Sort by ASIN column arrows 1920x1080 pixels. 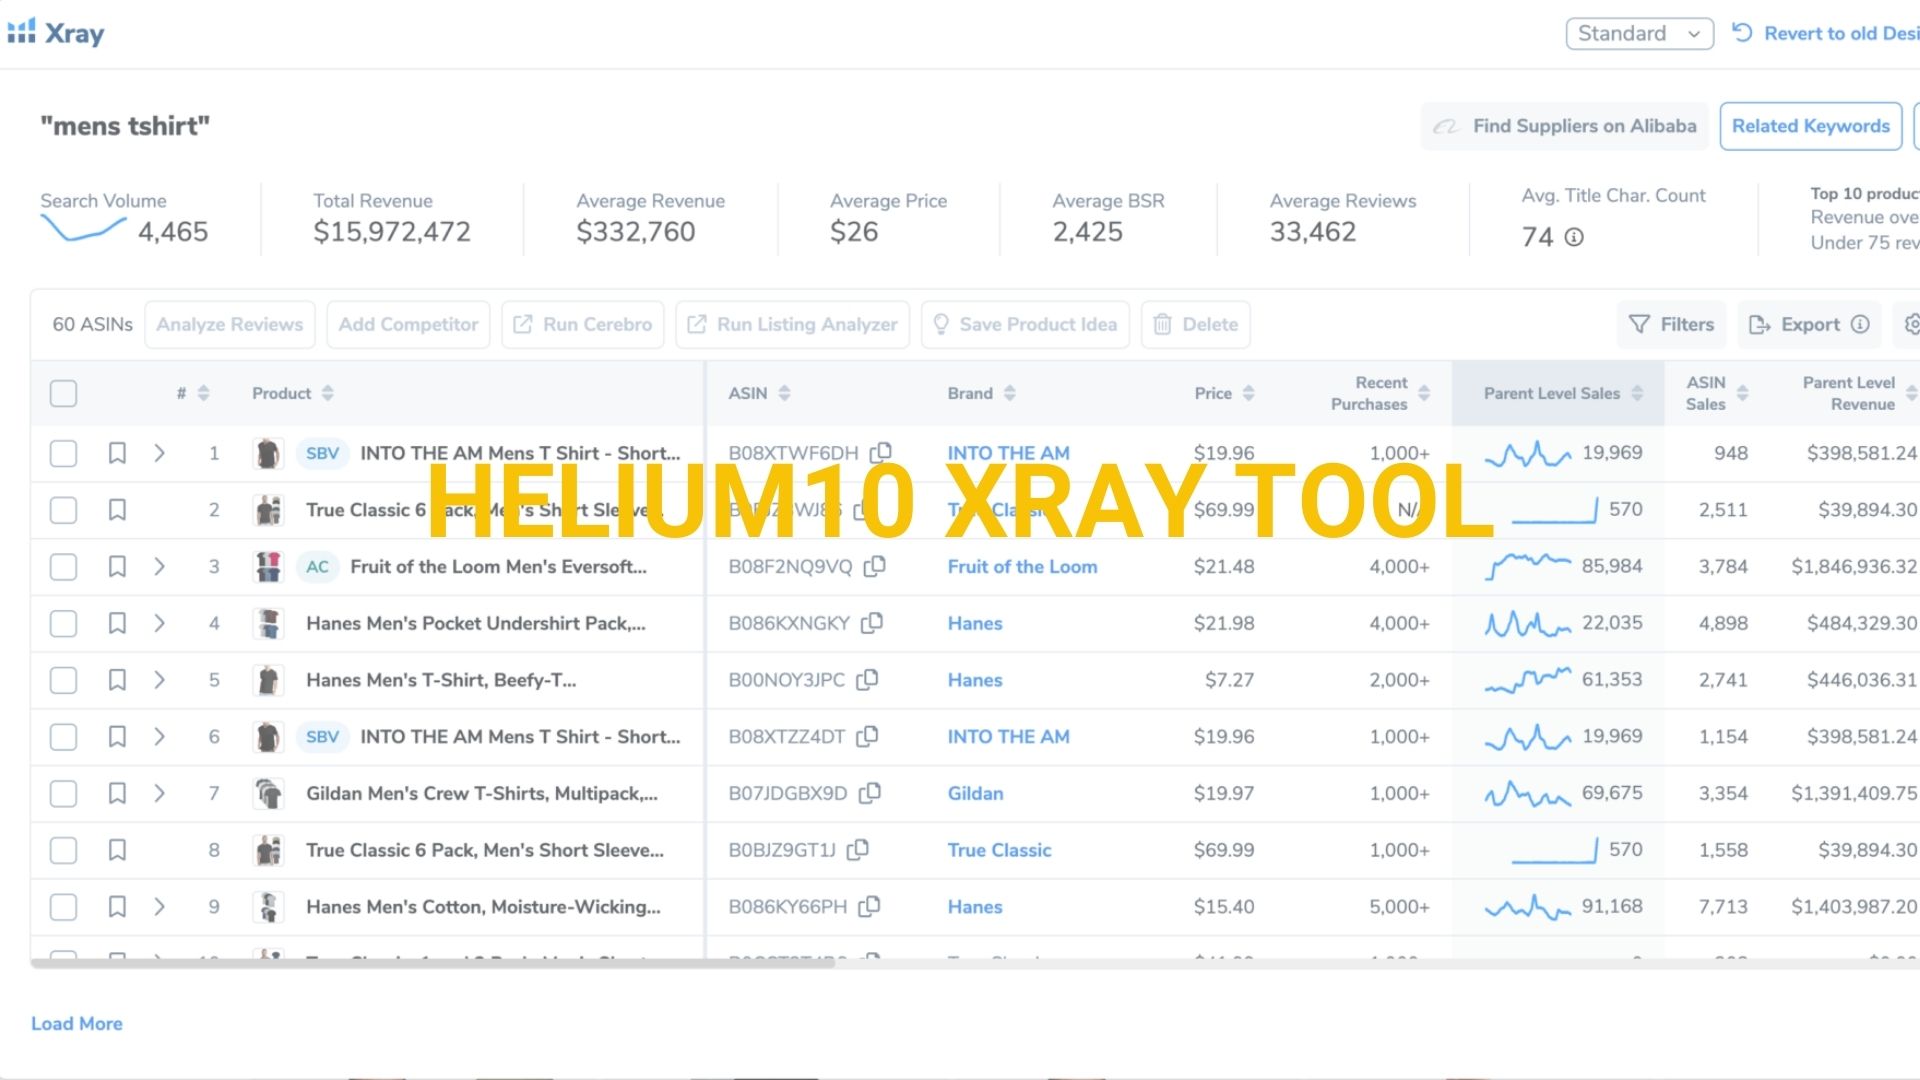click(x=784, y=393)
